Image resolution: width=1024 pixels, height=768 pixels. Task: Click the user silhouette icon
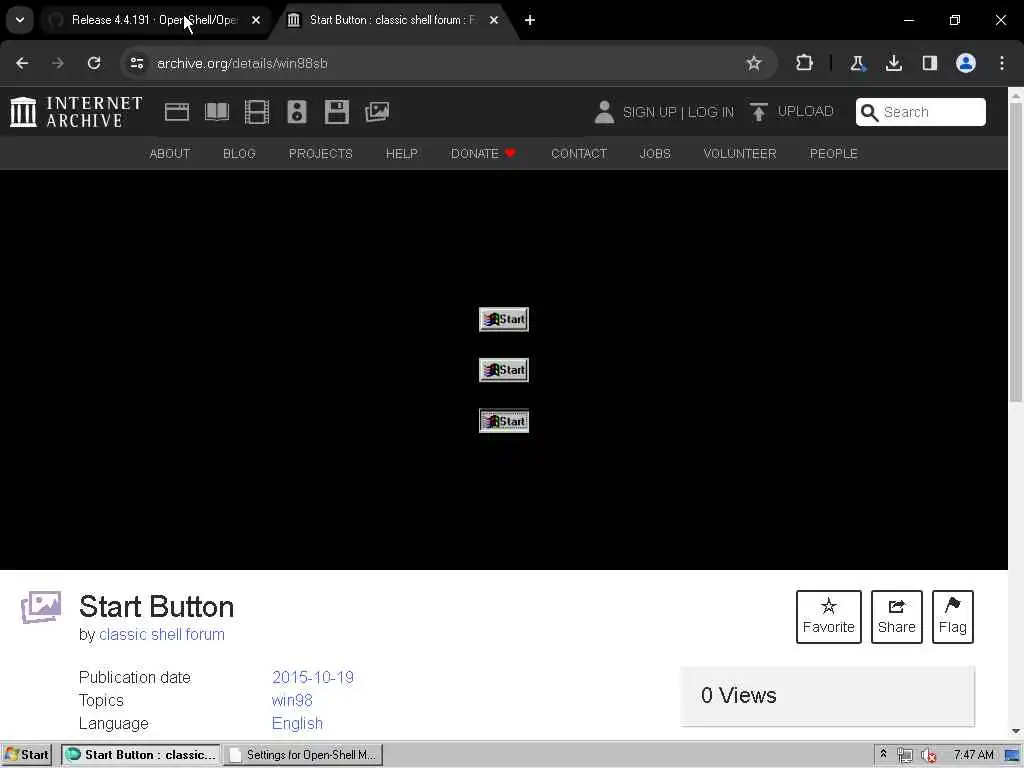click(x=604, y=112)
